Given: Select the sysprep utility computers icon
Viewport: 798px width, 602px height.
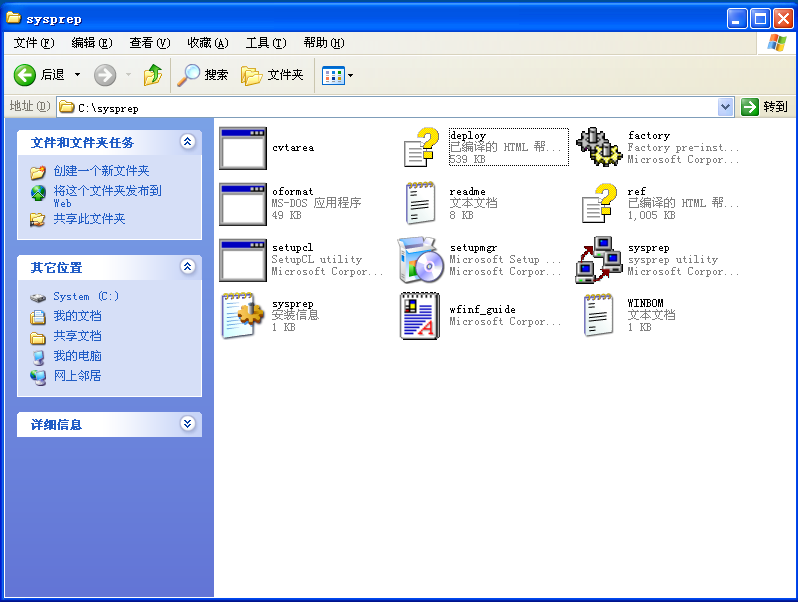Looking at the screenshot, I should (599, 260).
